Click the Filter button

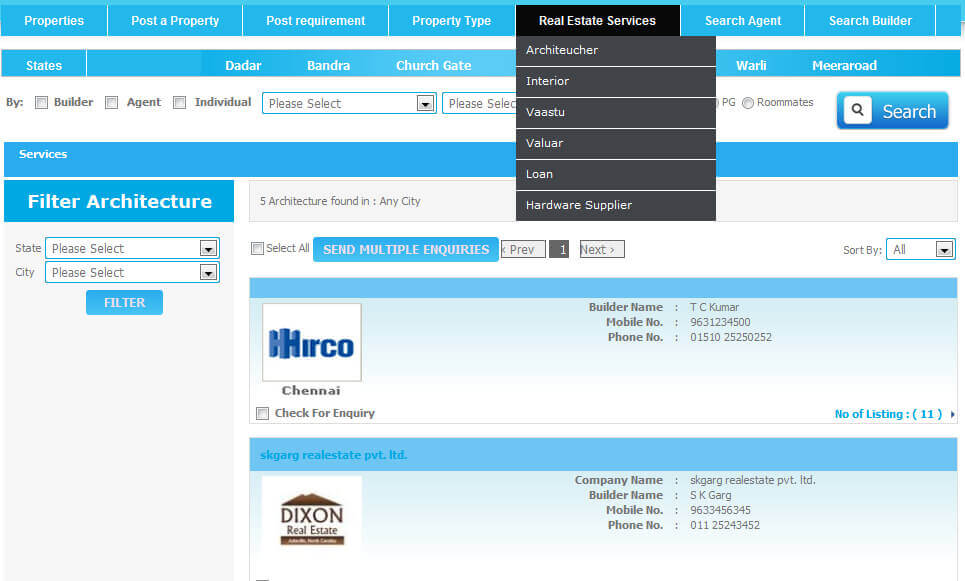click(x=124, y=303)
